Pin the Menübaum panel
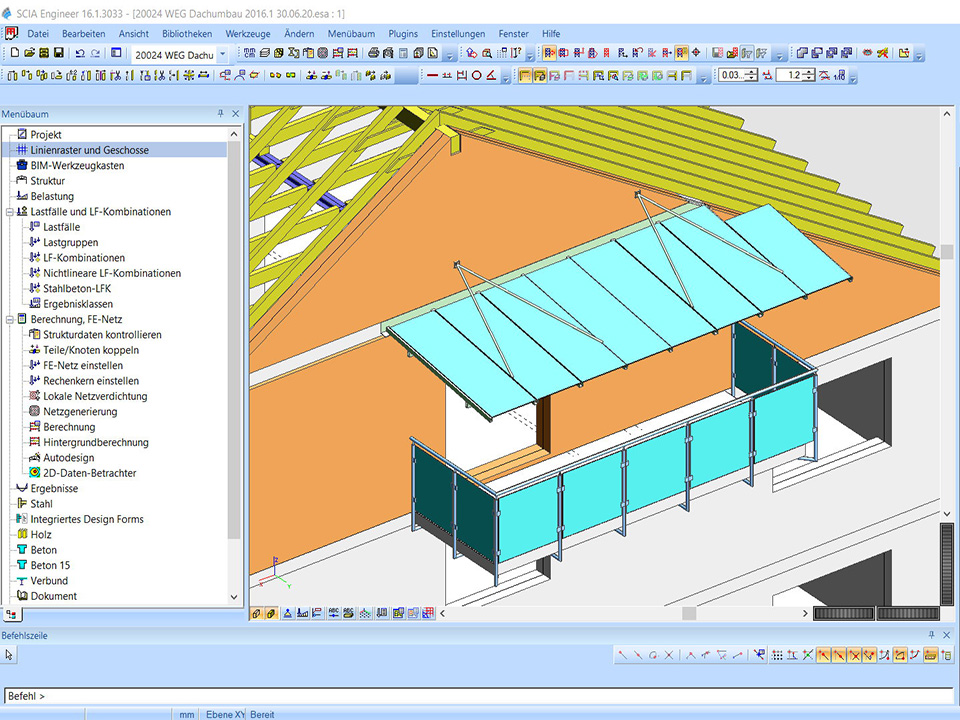960x720 pixels. [x=221, y=114]
